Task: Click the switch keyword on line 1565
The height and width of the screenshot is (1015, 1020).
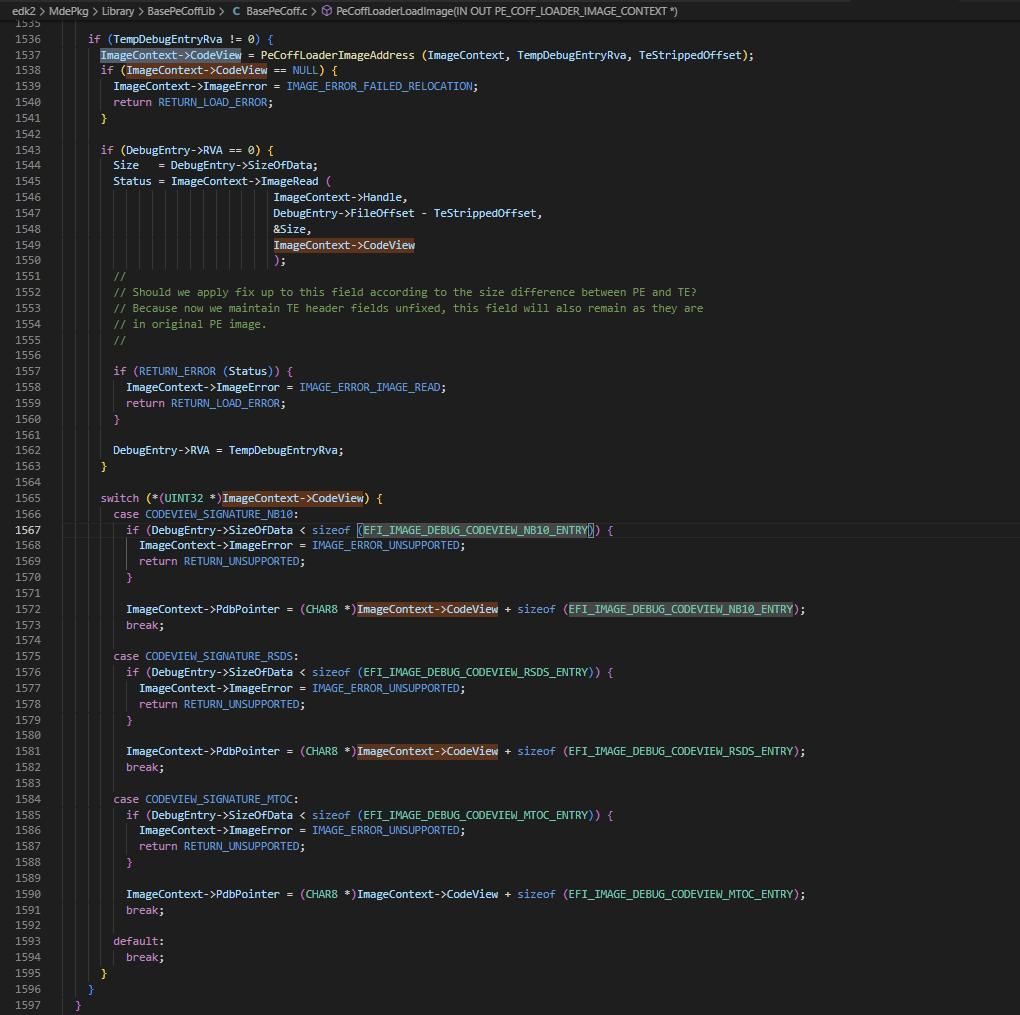Action: pyautogui.click(x=119, y=498)
